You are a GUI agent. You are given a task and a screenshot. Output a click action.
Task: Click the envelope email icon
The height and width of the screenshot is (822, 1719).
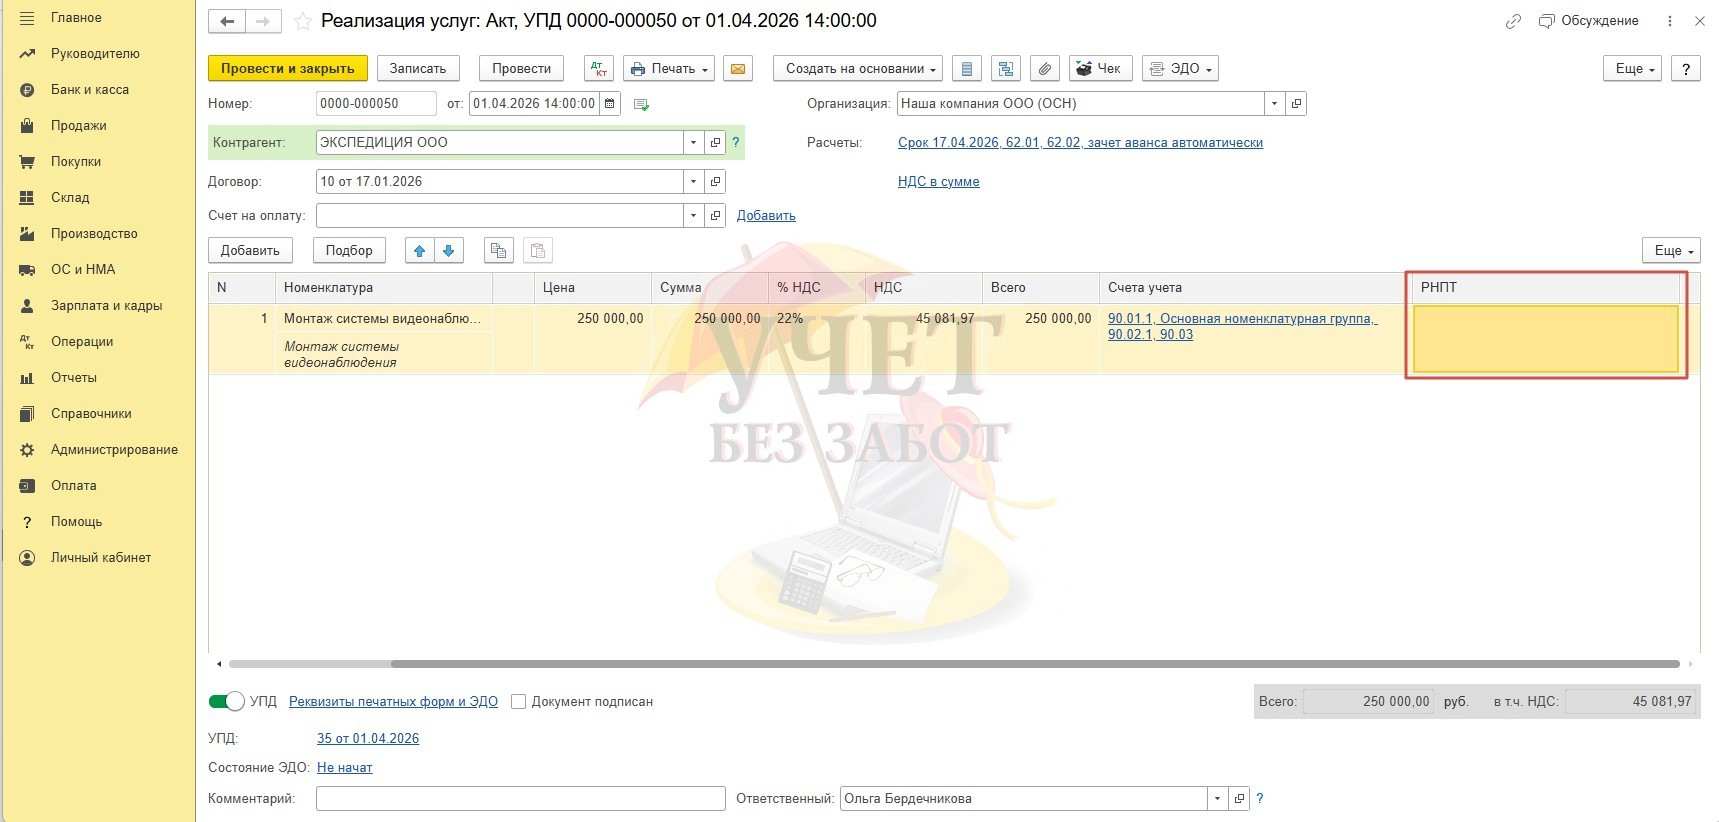(x=737, y=69)
